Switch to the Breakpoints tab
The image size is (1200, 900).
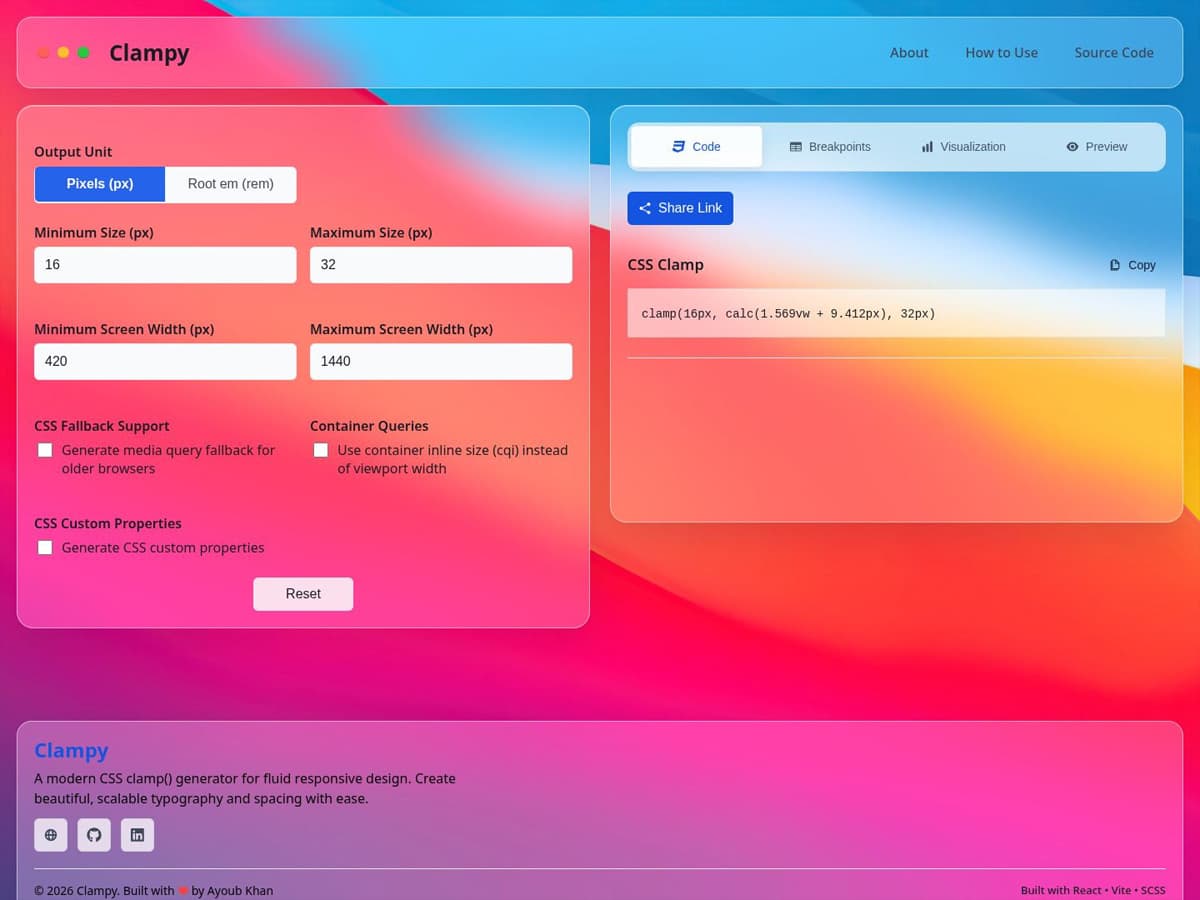point(830,146)
